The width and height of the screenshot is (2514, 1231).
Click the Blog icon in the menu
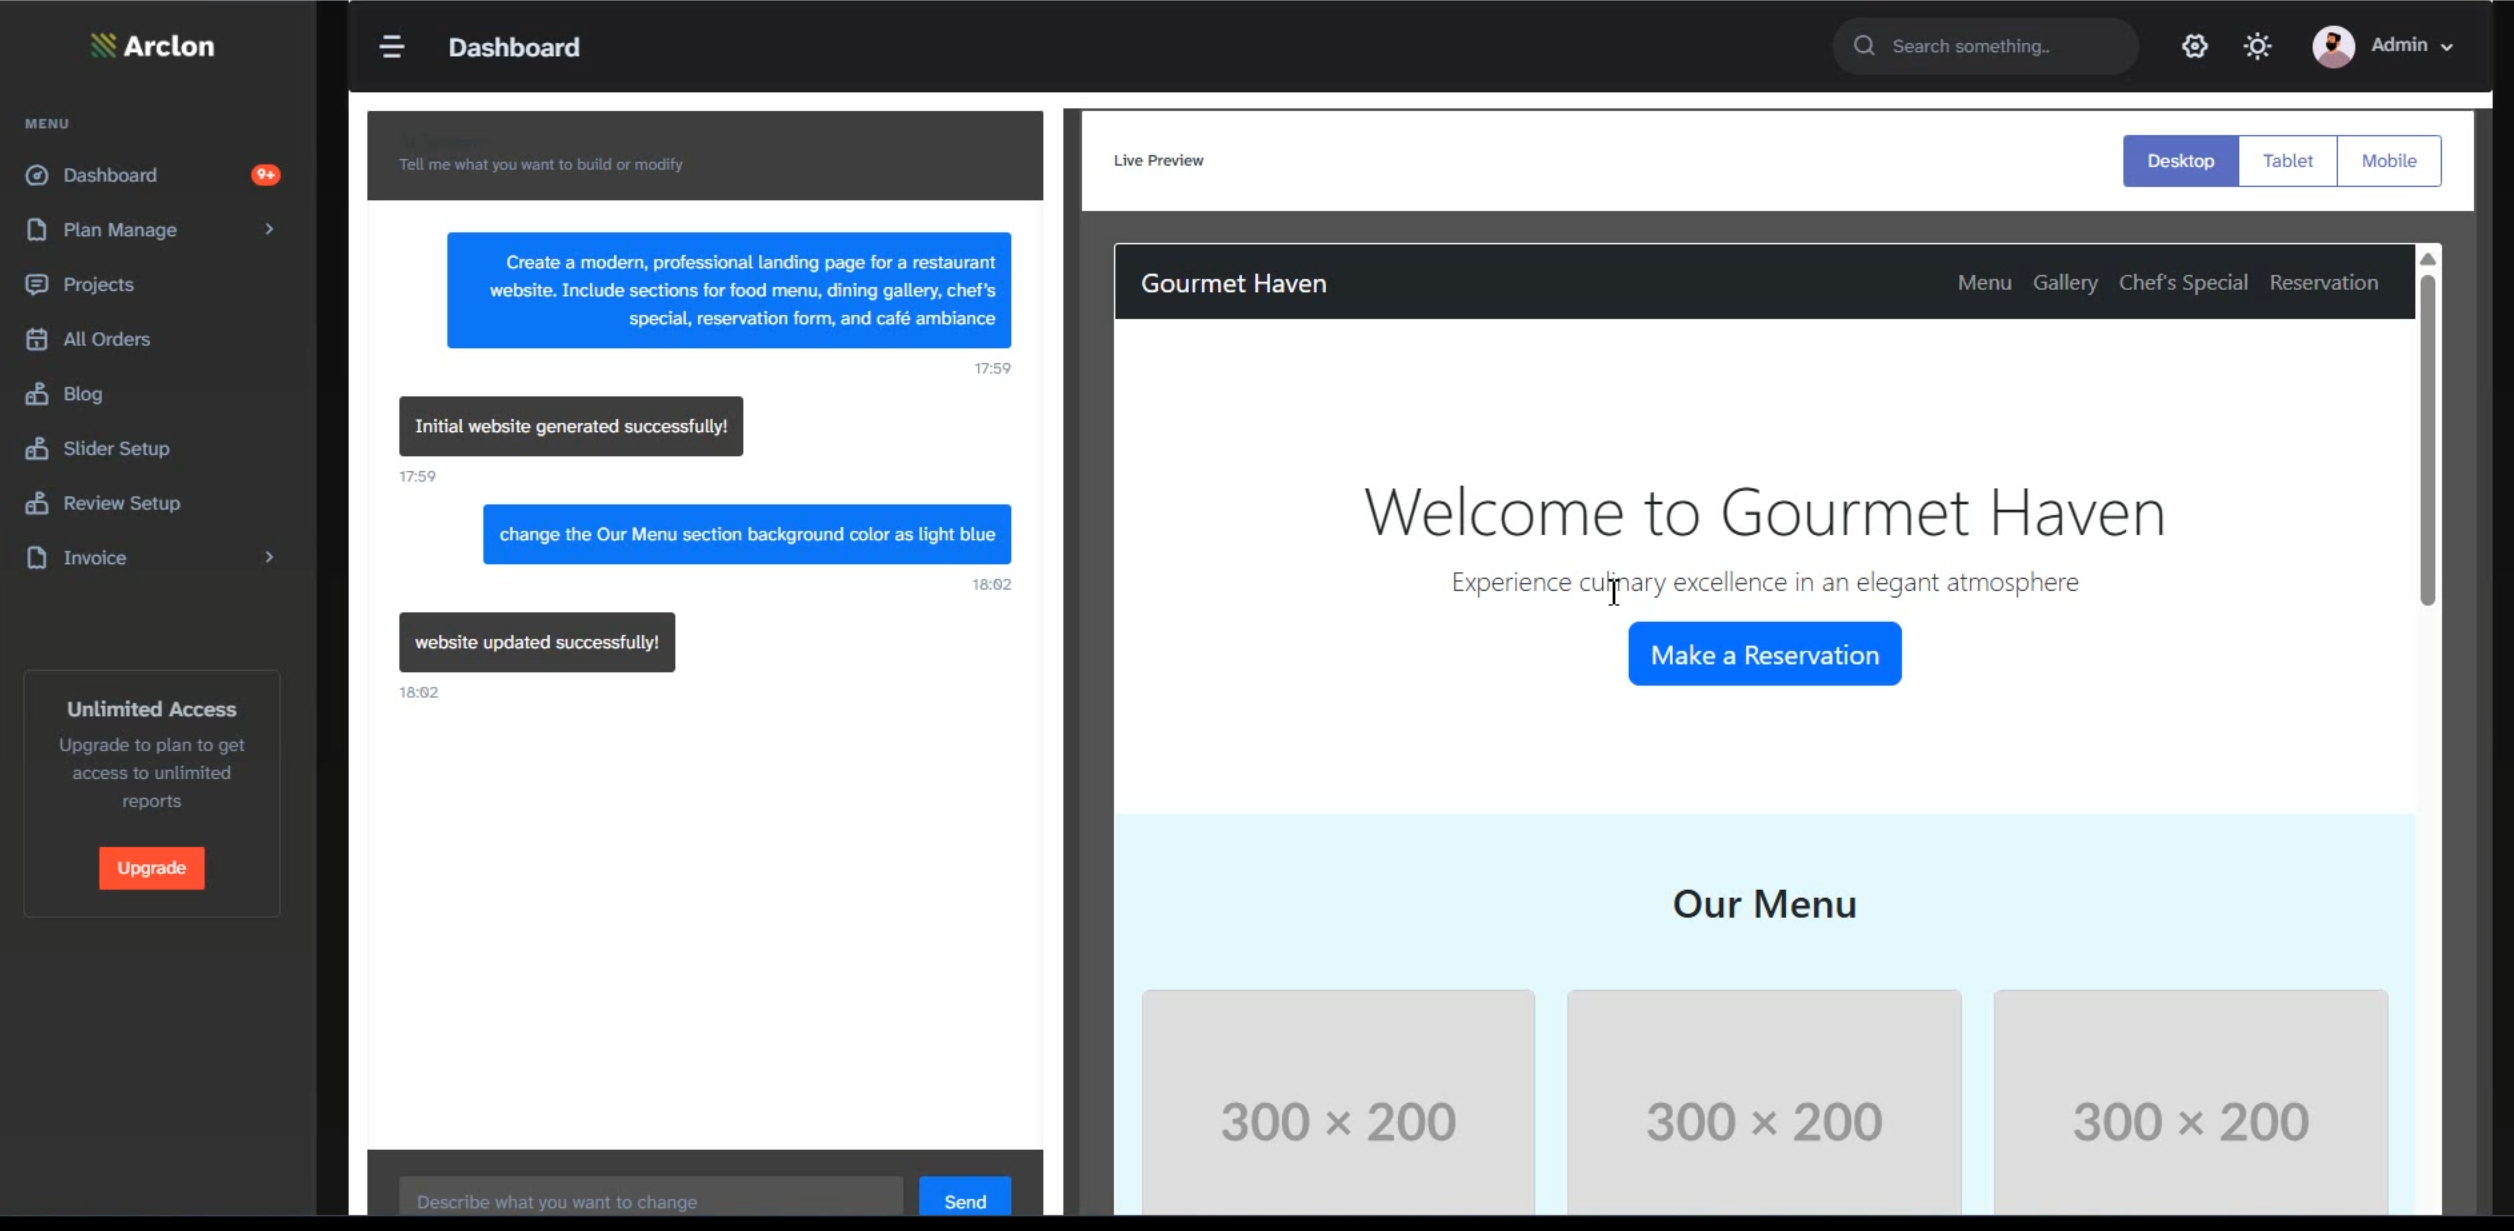[x=37, y=394]
